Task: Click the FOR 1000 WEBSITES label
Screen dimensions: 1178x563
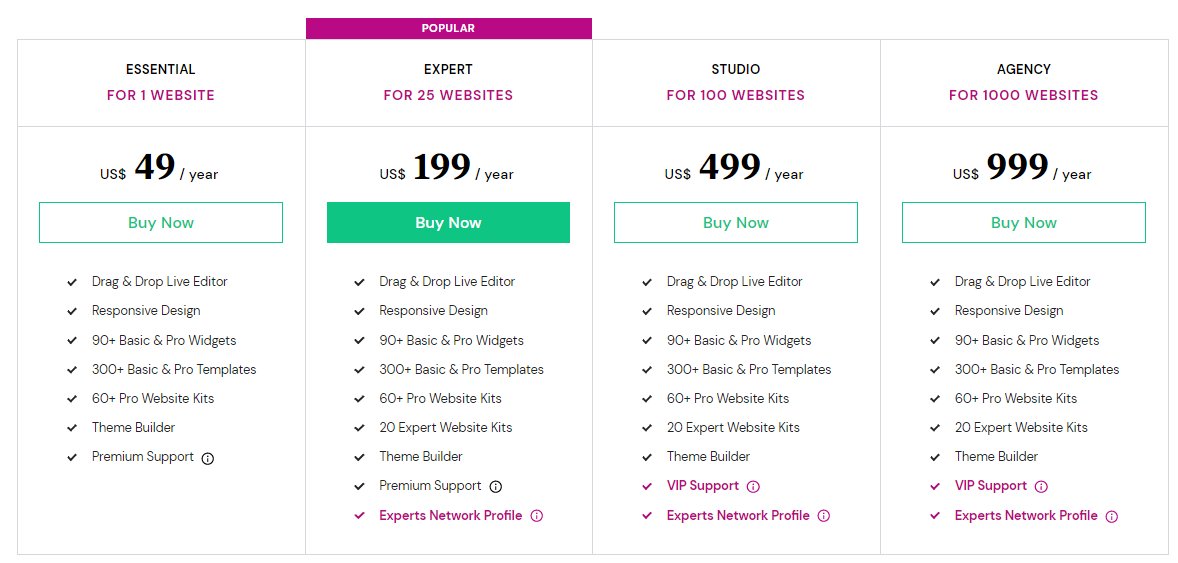Action: click(x=1023, y=95)
